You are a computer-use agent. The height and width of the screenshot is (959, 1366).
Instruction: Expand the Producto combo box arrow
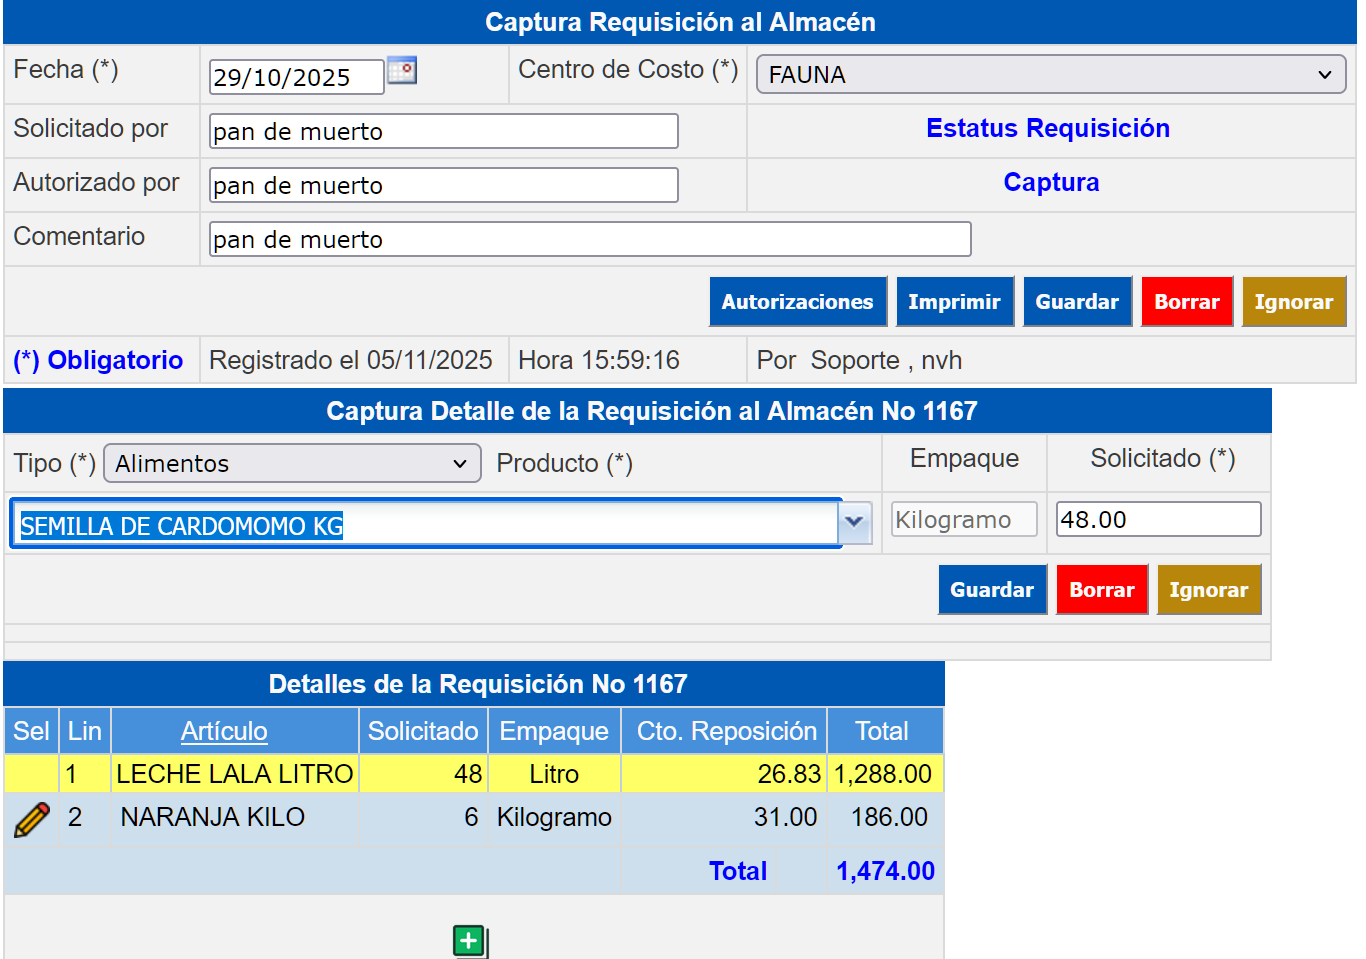tap(855, 522)
